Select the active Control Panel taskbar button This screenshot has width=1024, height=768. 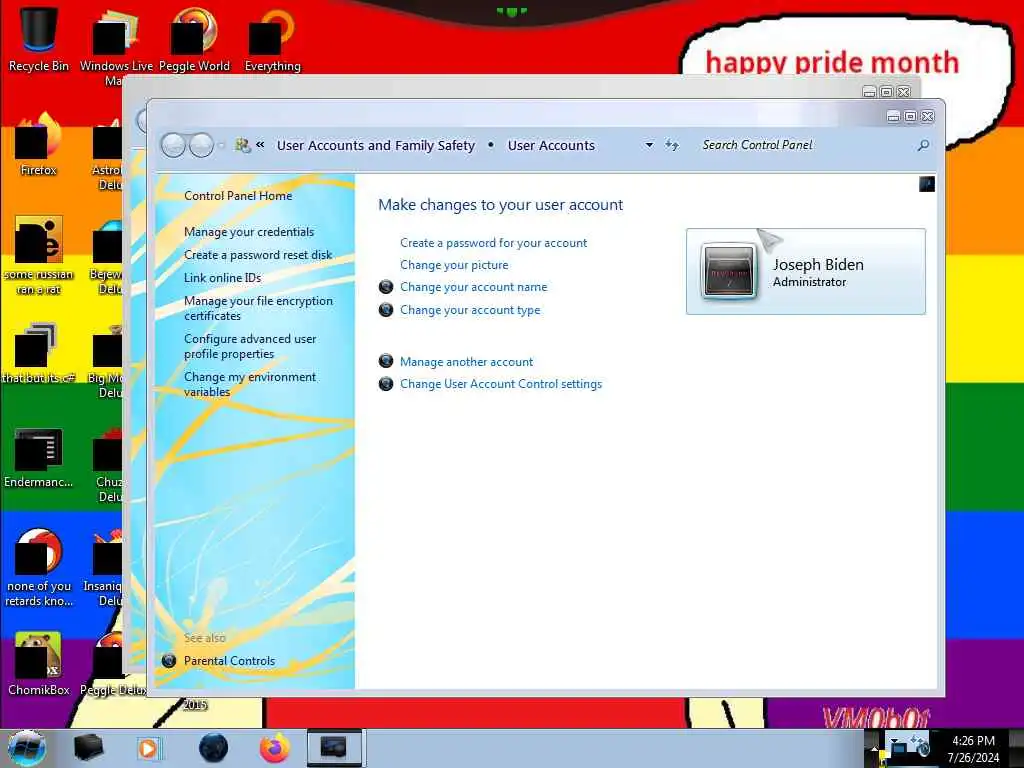pyautogui.click(x=334, y=748)
